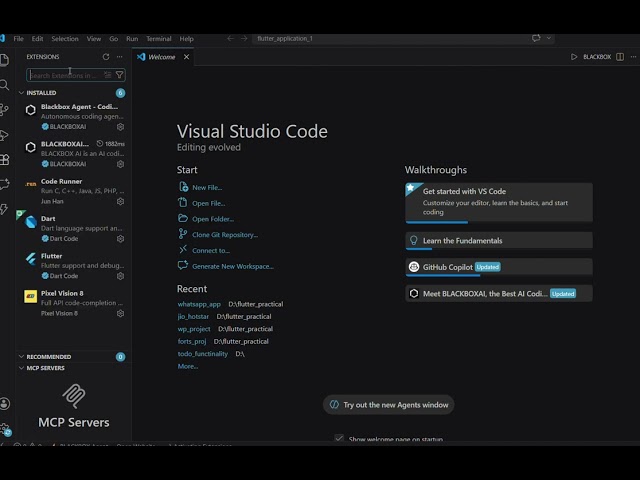Expand the RECOMMENDED section

tap(73, 357)
